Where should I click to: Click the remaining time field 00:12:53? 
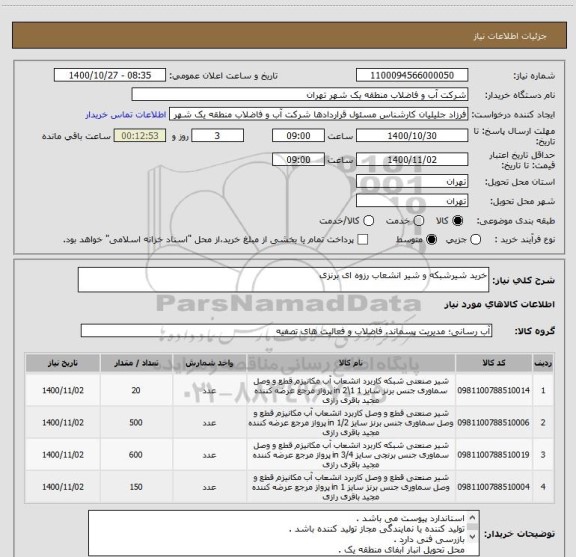pos(140,136)
